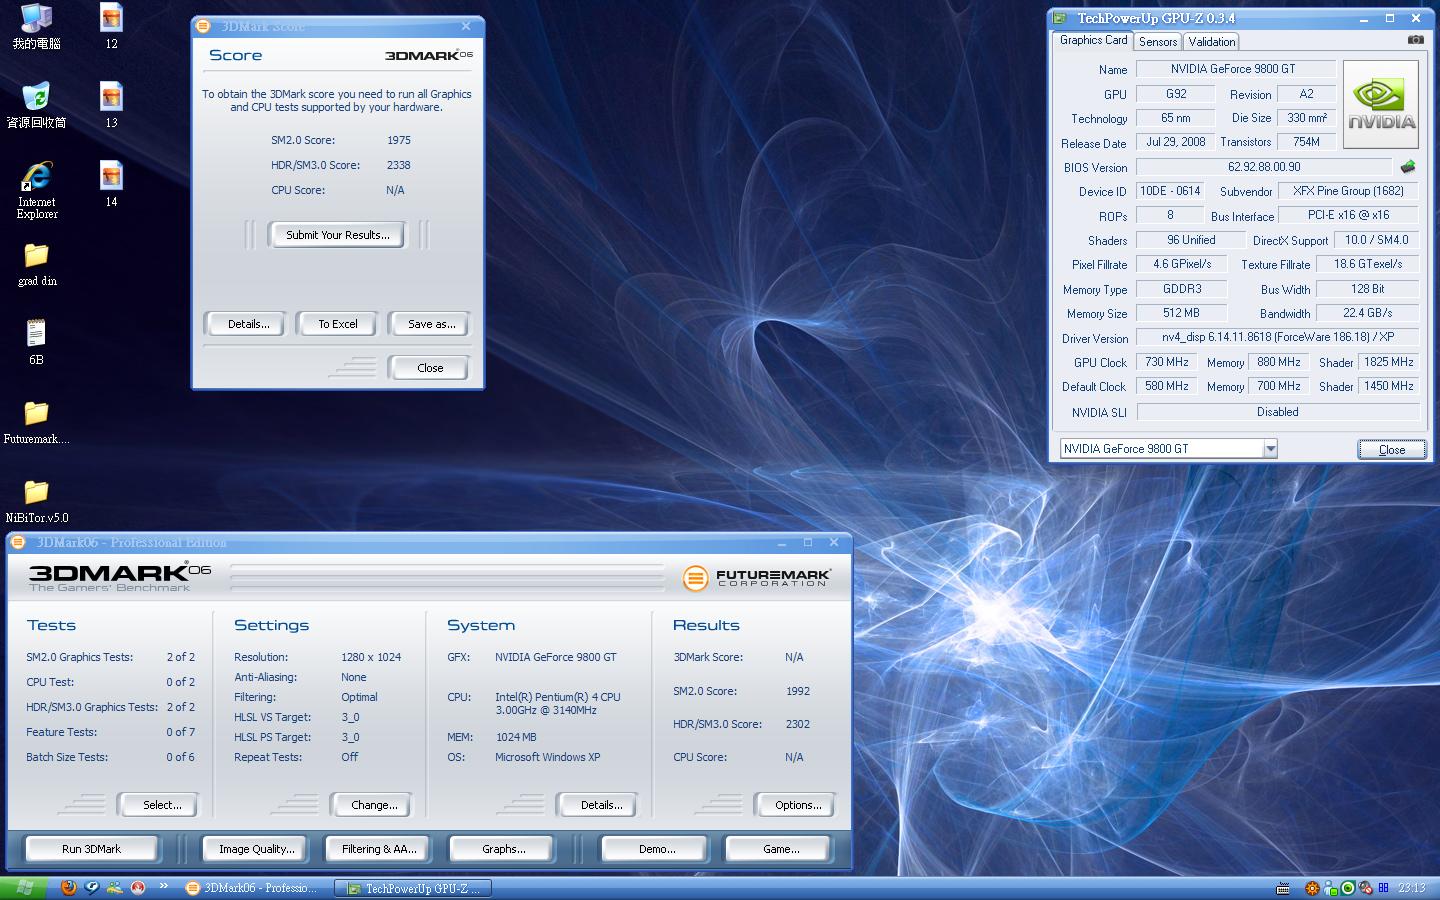The width and height of the screenshot is (1440, 900).
Task: Click the blue speech-bubble quick launch icon
Action: tap(92, 887)
